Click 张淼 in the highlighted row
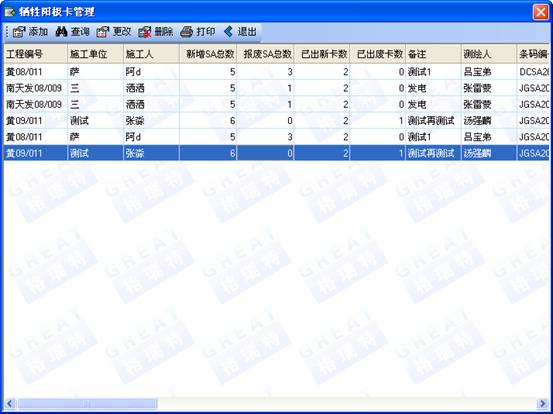The height and width of the screenshot is (414, 553). click(152, 153)
